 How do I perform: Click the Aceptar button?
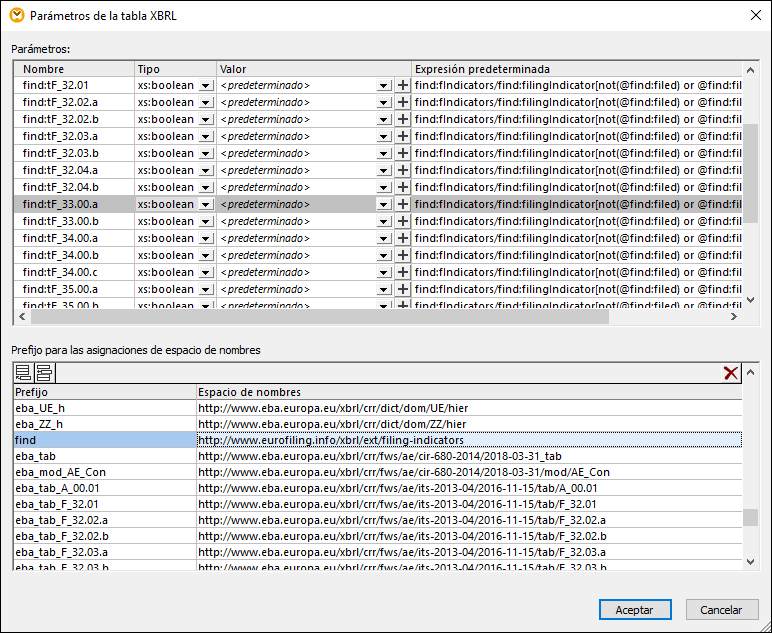635,610
